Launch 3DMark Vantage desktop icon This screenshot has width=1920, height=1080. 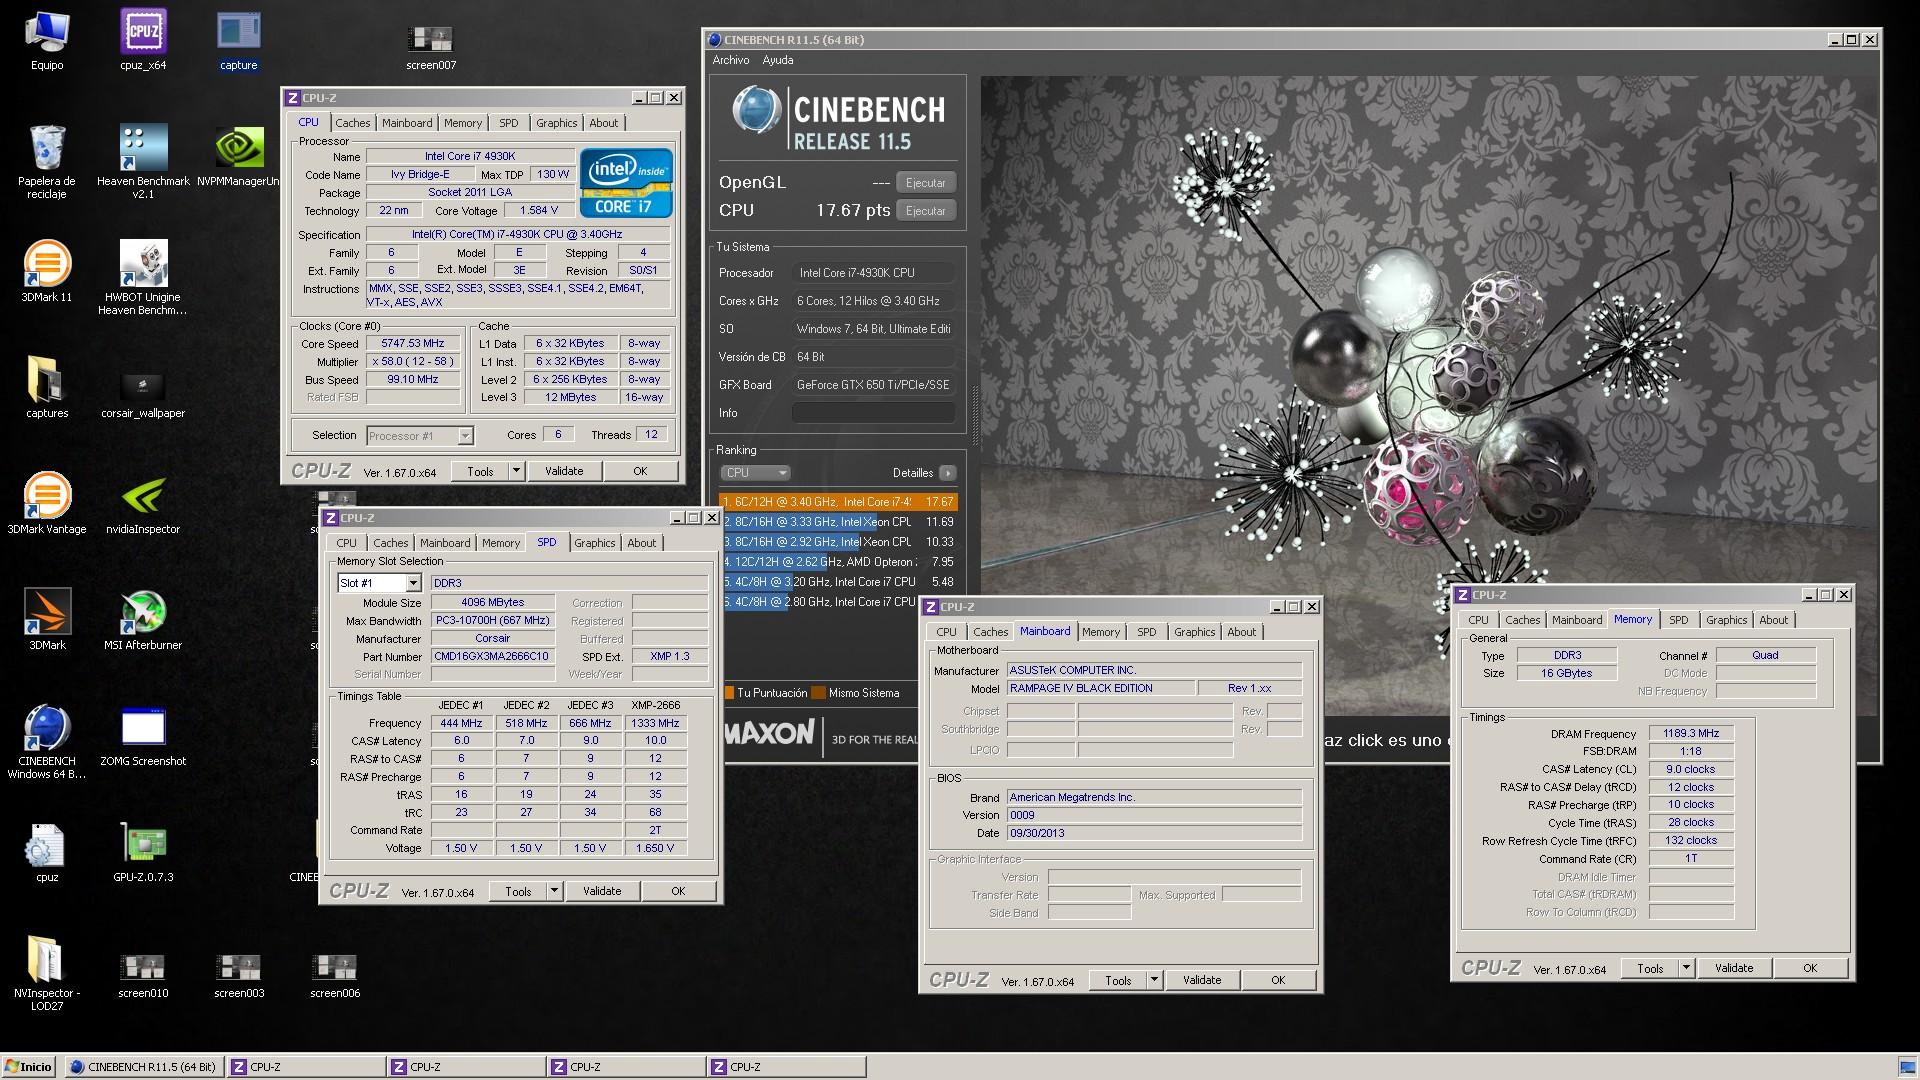tap(47, 504)
